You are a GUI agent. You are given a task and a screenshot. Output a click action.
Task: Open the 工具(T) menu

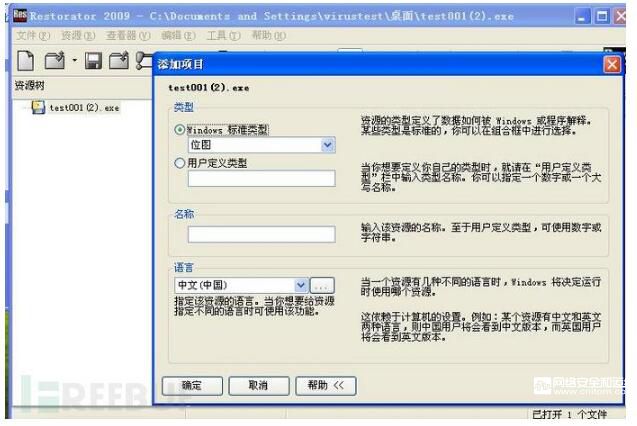pos(223,36)
